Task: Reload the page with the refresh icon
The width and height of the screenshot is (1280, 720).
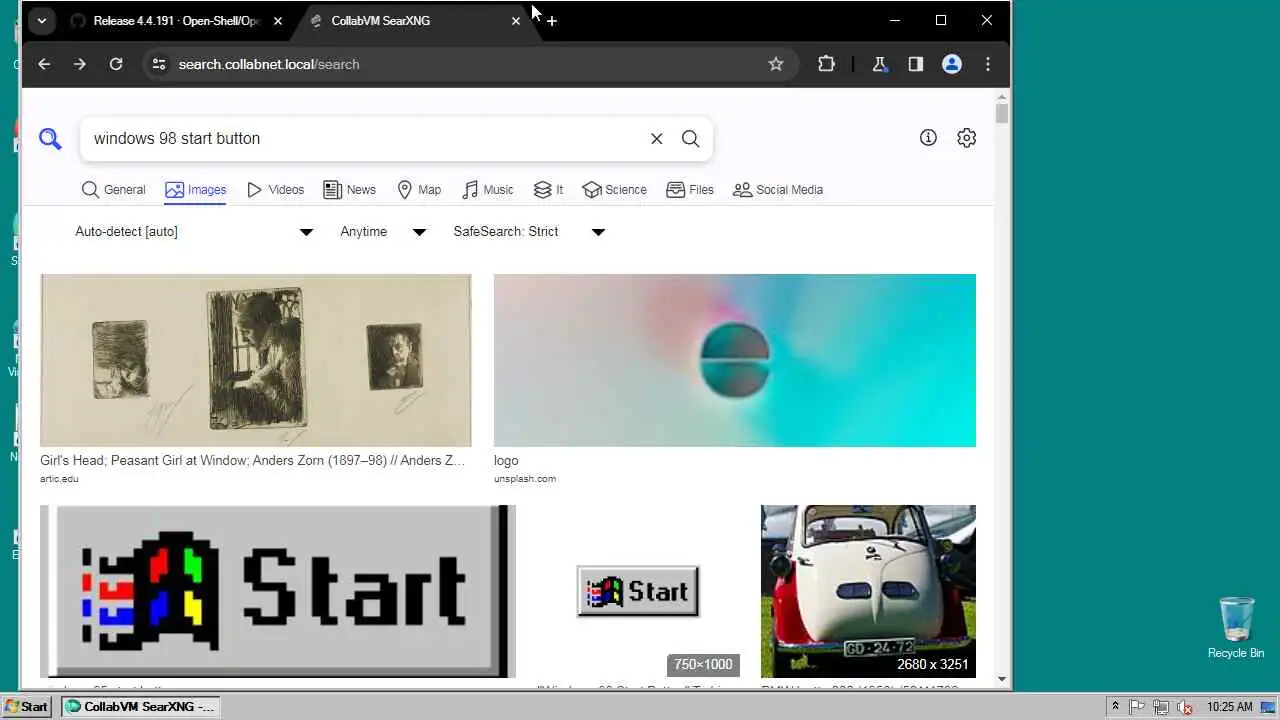Action: click(116, 64)
